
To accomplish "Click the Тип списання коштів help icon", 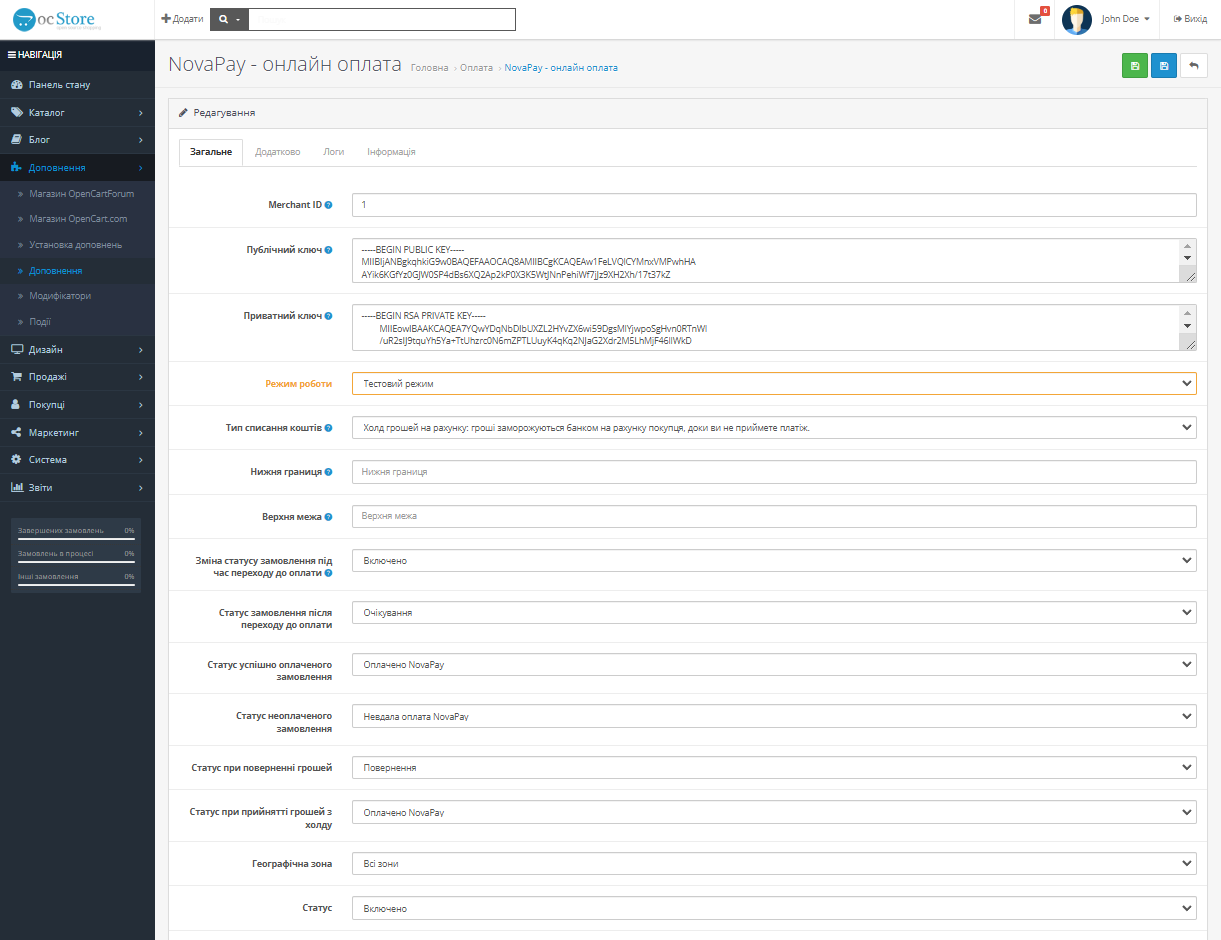I will point(329,428).
